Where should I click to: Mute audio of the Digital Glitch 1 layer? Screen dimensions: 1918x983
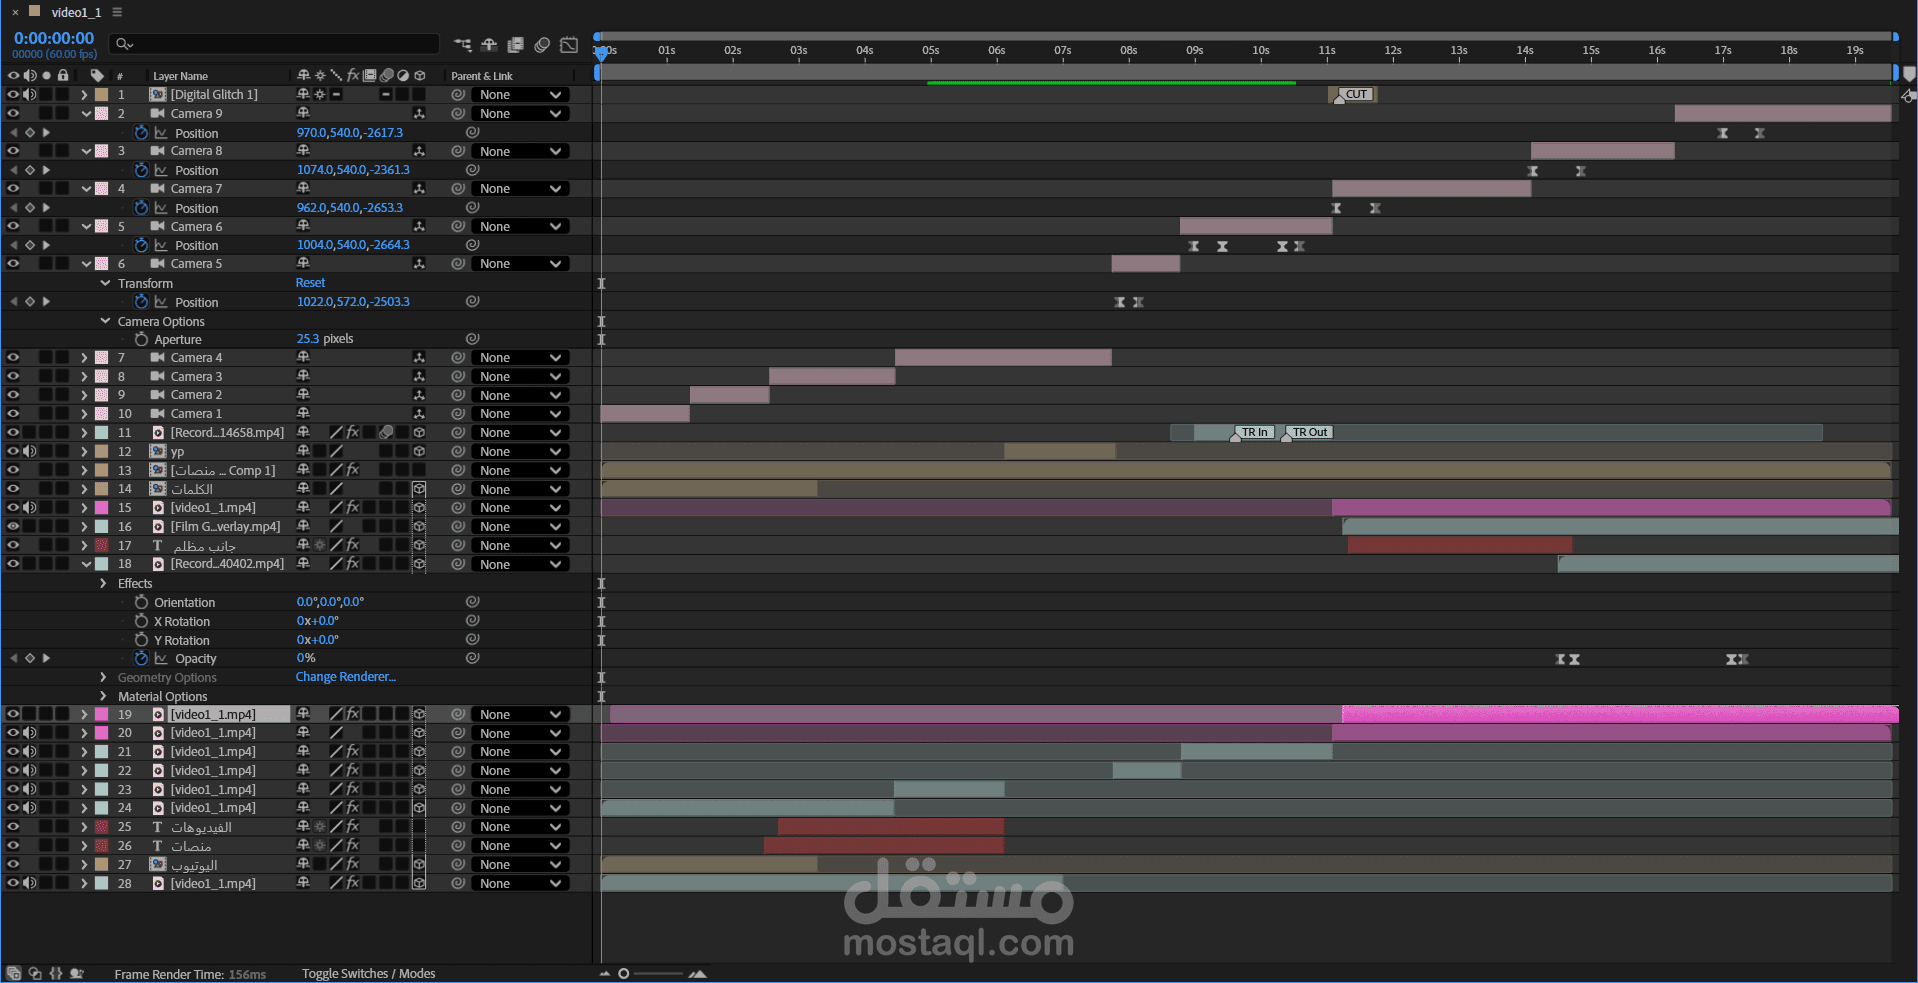pos(30,95)
